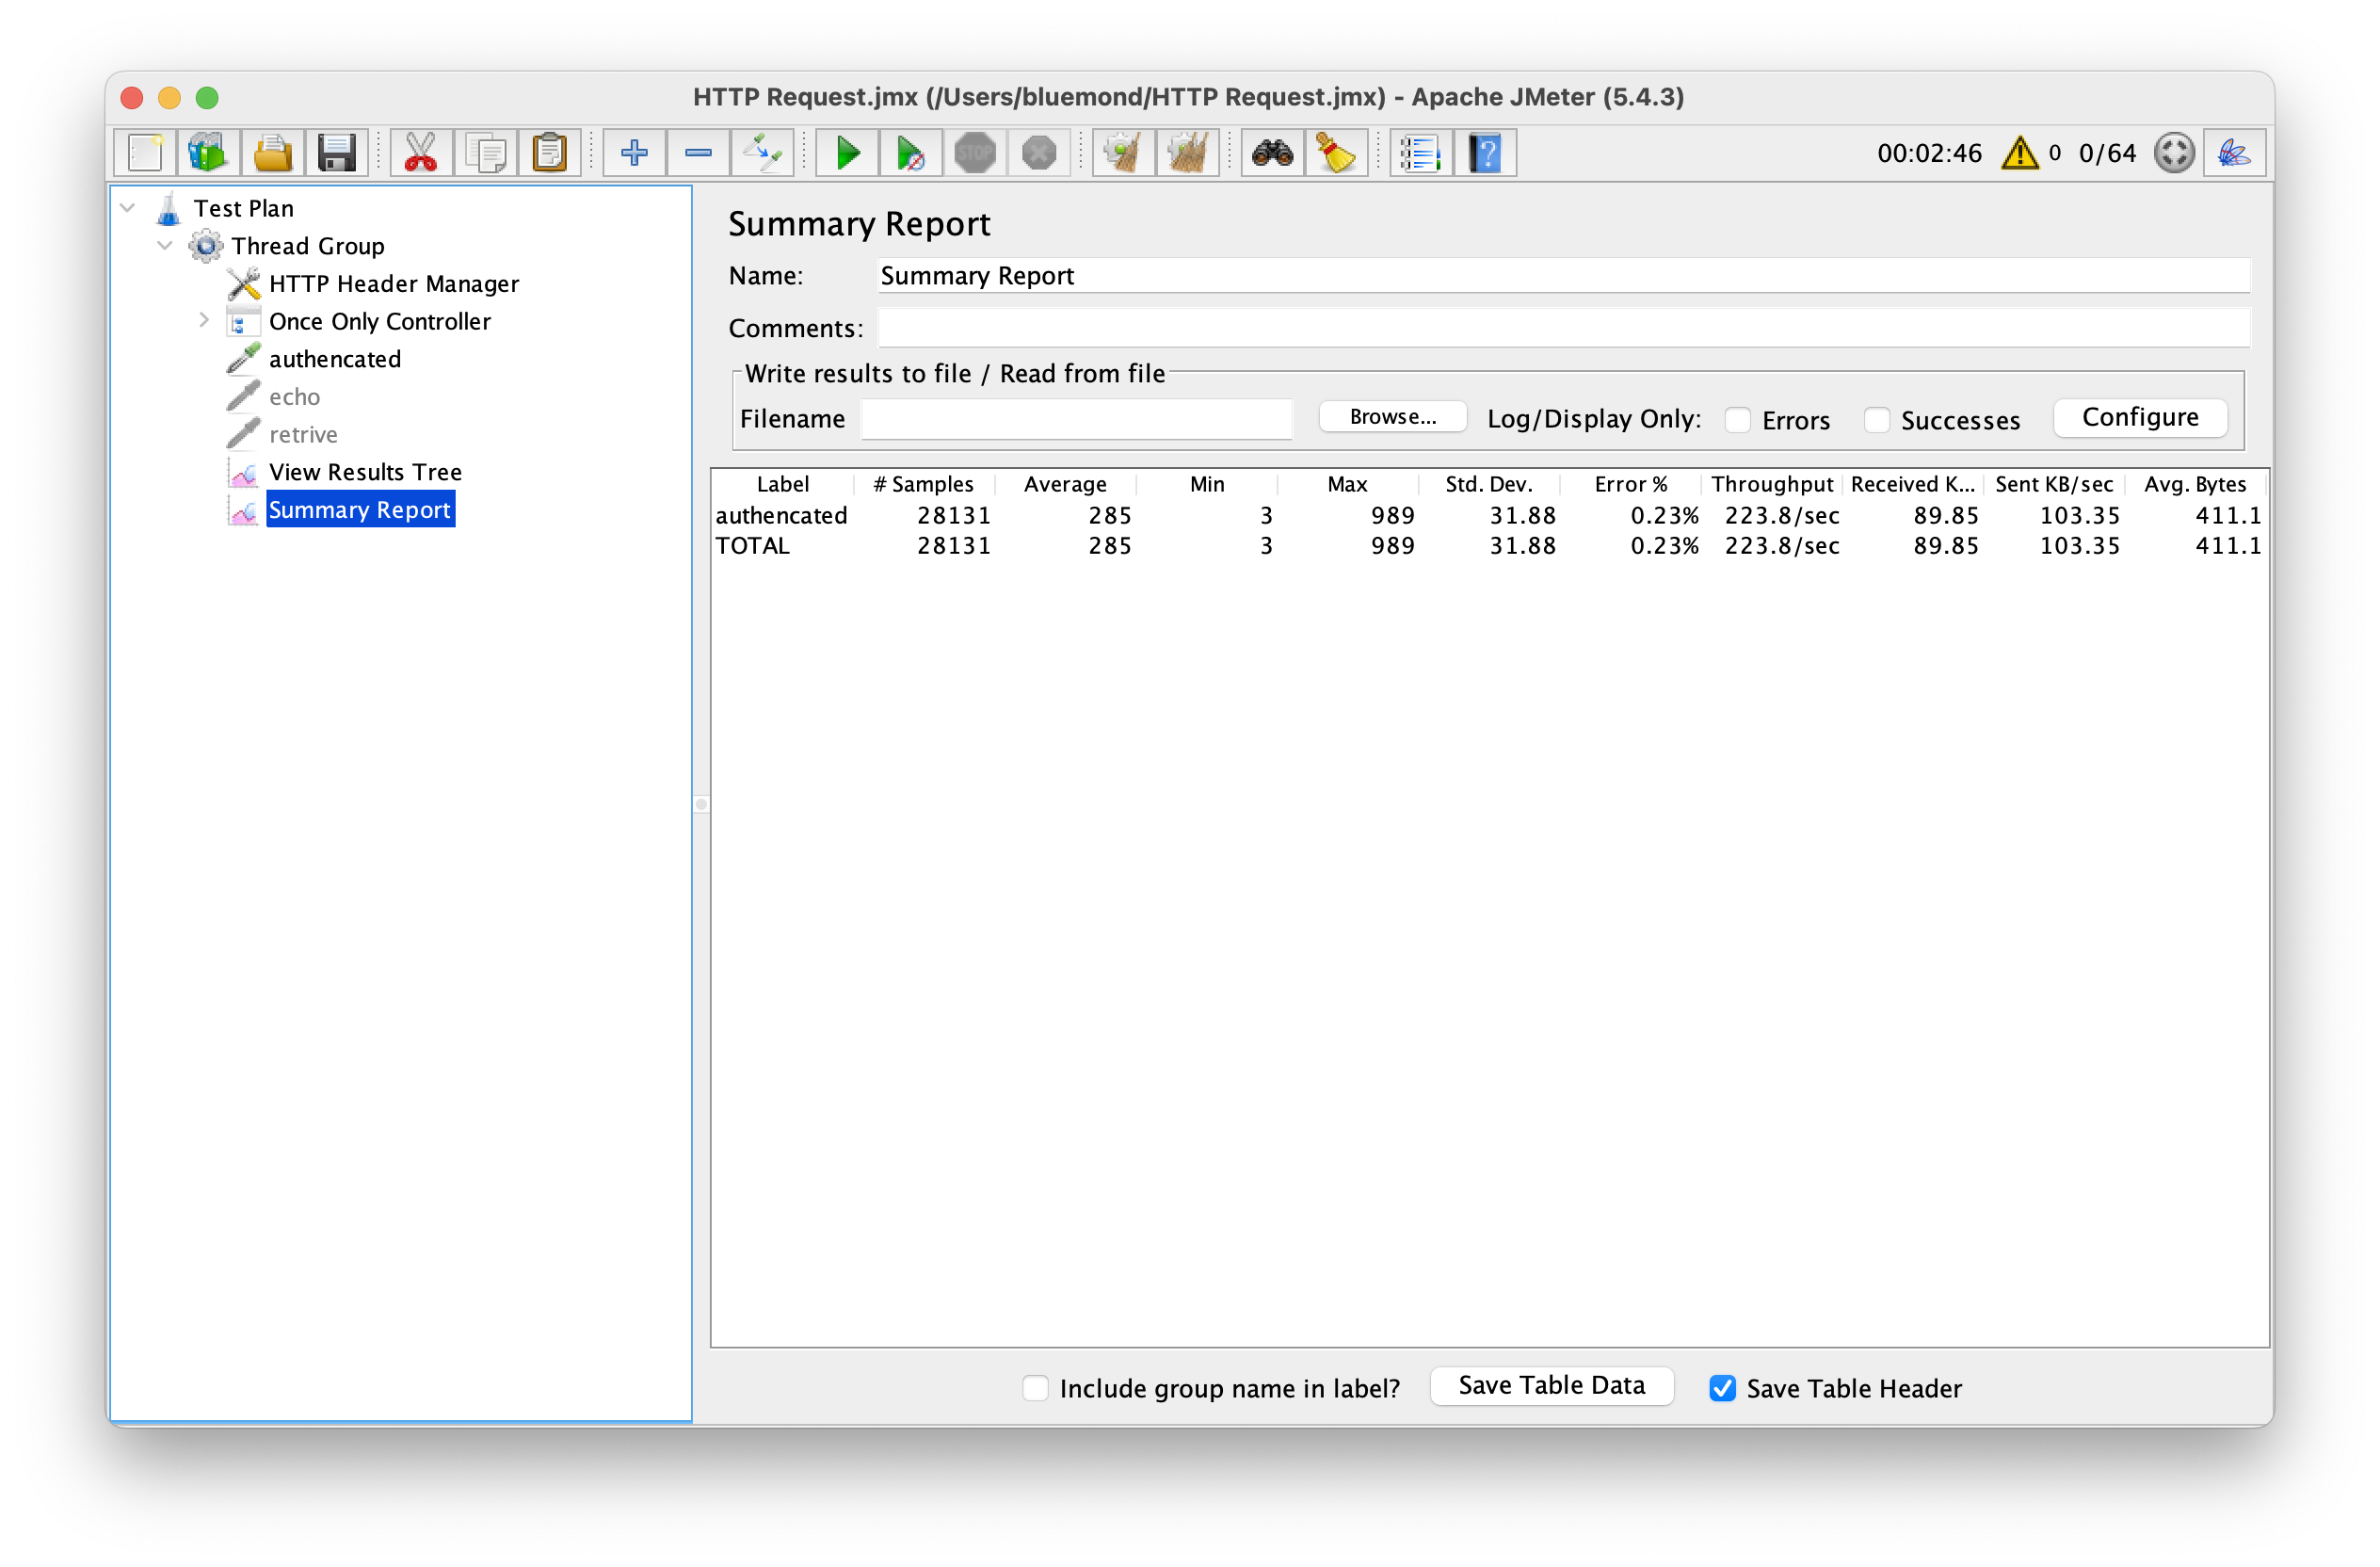Check Include group name in label

1035,1388
